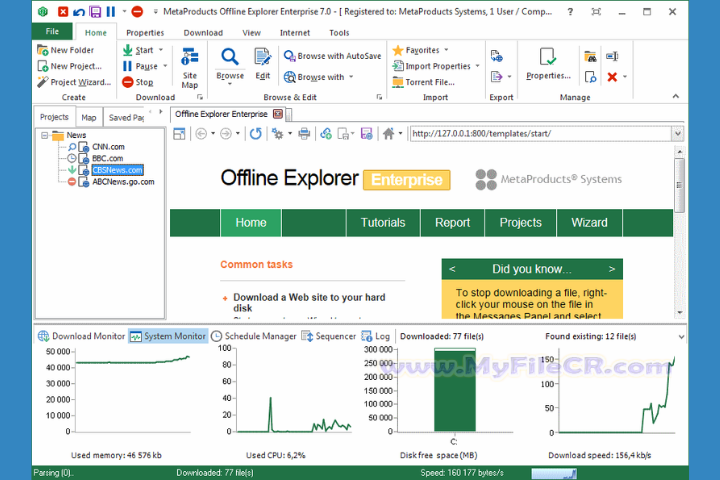Select CNN.com project in tree

coord(108,147)
